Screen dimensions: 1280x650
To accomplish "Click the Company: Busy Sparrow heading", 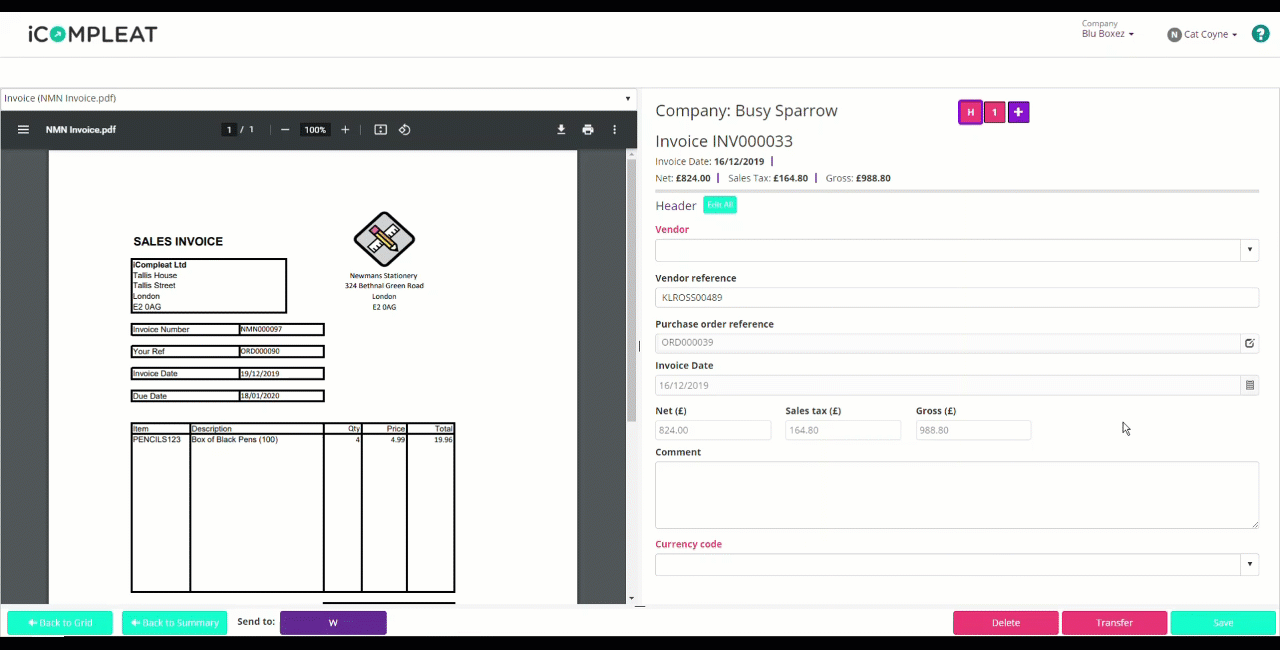I will (746, 111).
